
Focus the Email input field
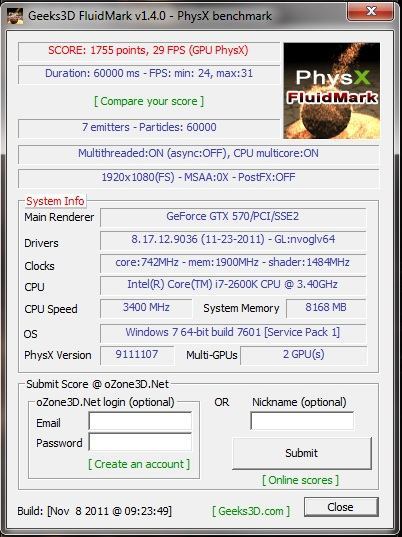140,421
